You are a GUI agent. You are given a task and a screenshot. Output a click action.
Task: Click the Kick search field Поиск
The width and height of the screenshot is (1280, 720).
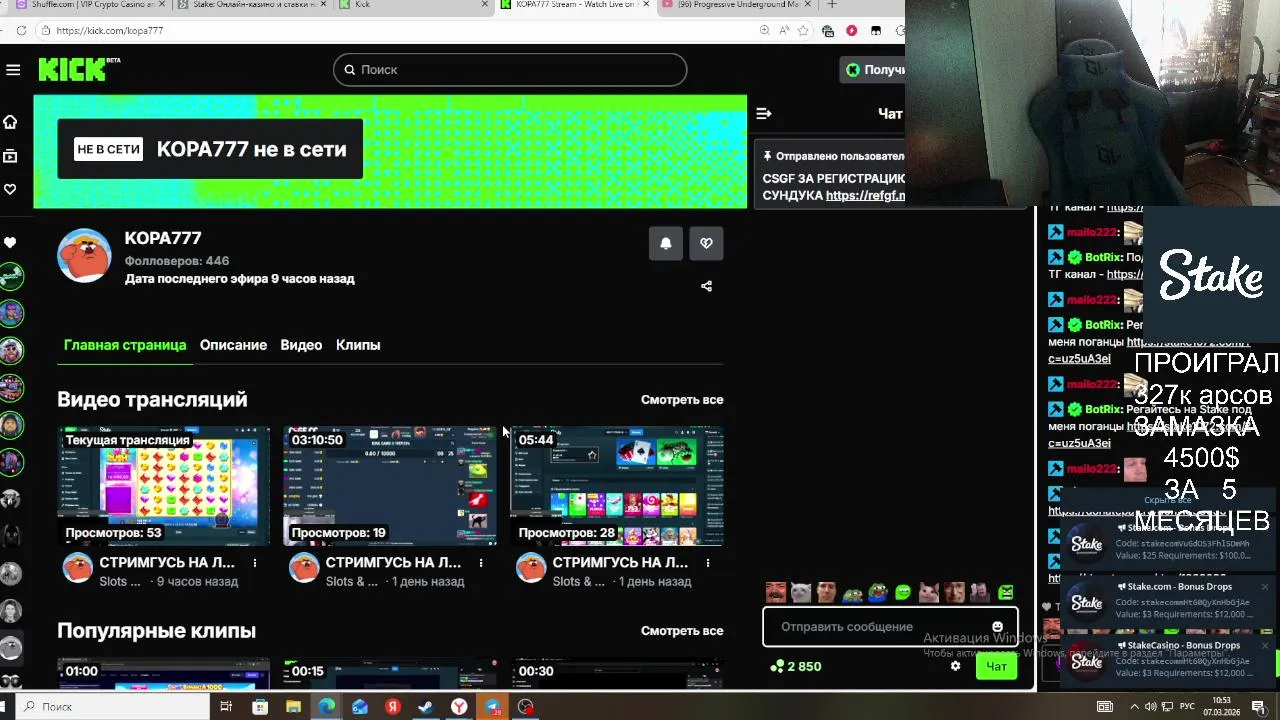pyautogui.click(x=510, y=69)
